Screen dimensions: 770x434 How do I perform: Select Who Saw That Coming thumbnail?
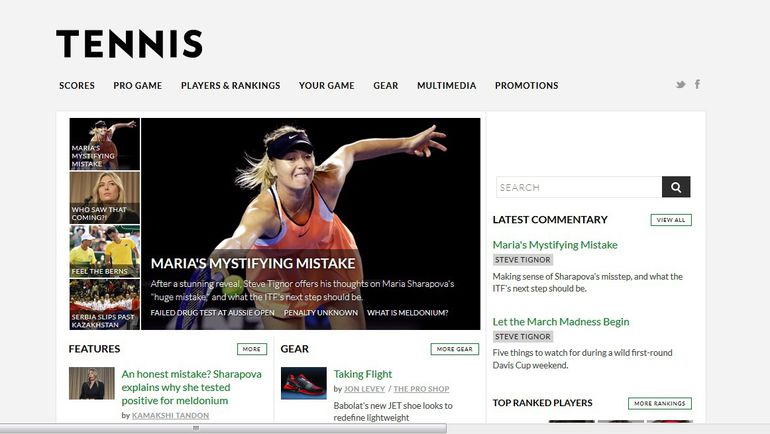coord(105,197)
